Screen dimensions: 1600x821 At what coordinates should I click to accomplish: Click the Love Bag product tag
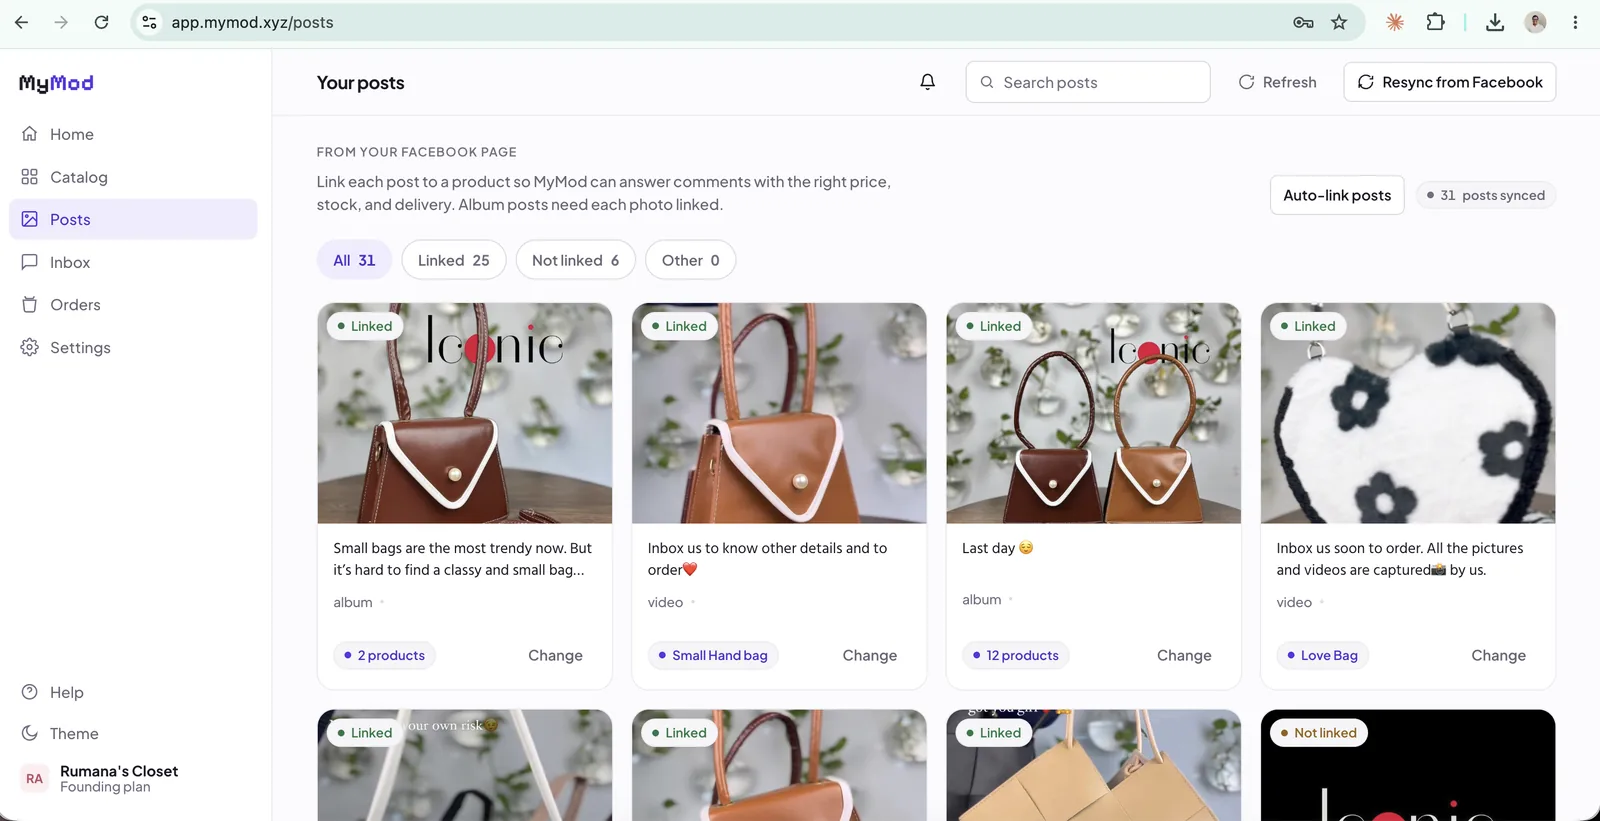(1323, 655)
